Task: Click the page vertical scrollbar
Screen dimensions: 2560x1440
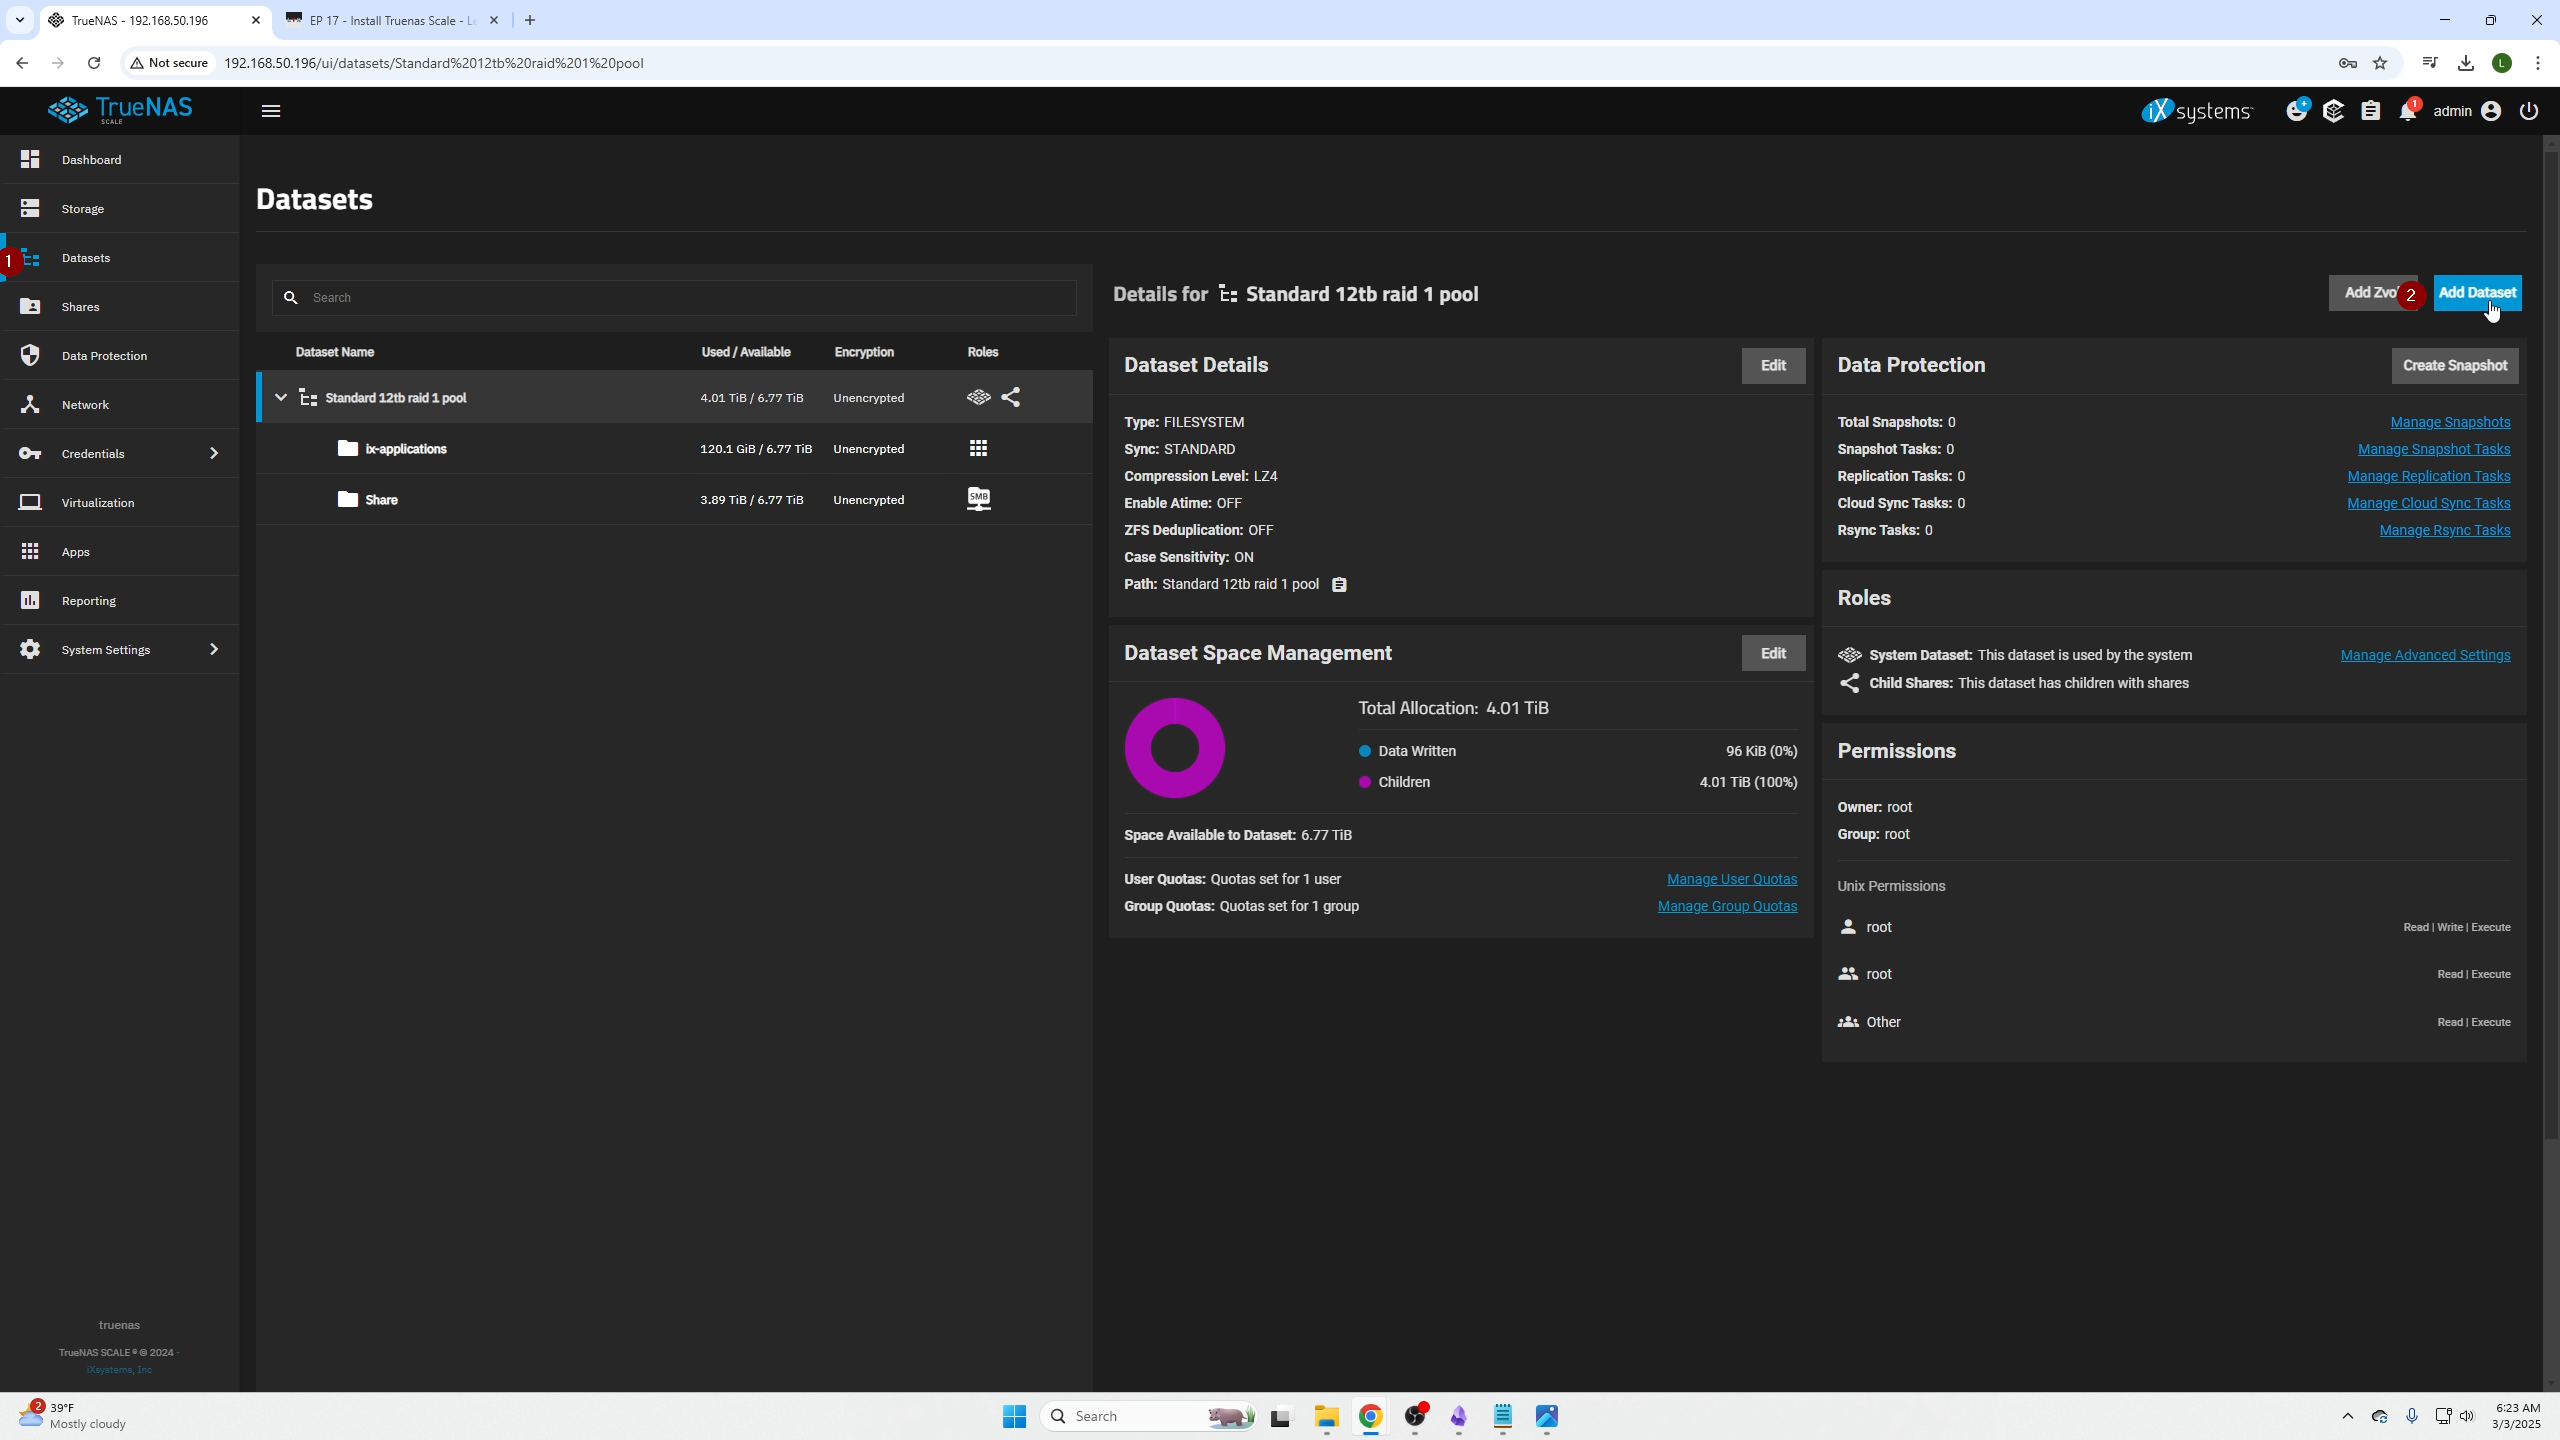Action: click(x=2551, y=645)
